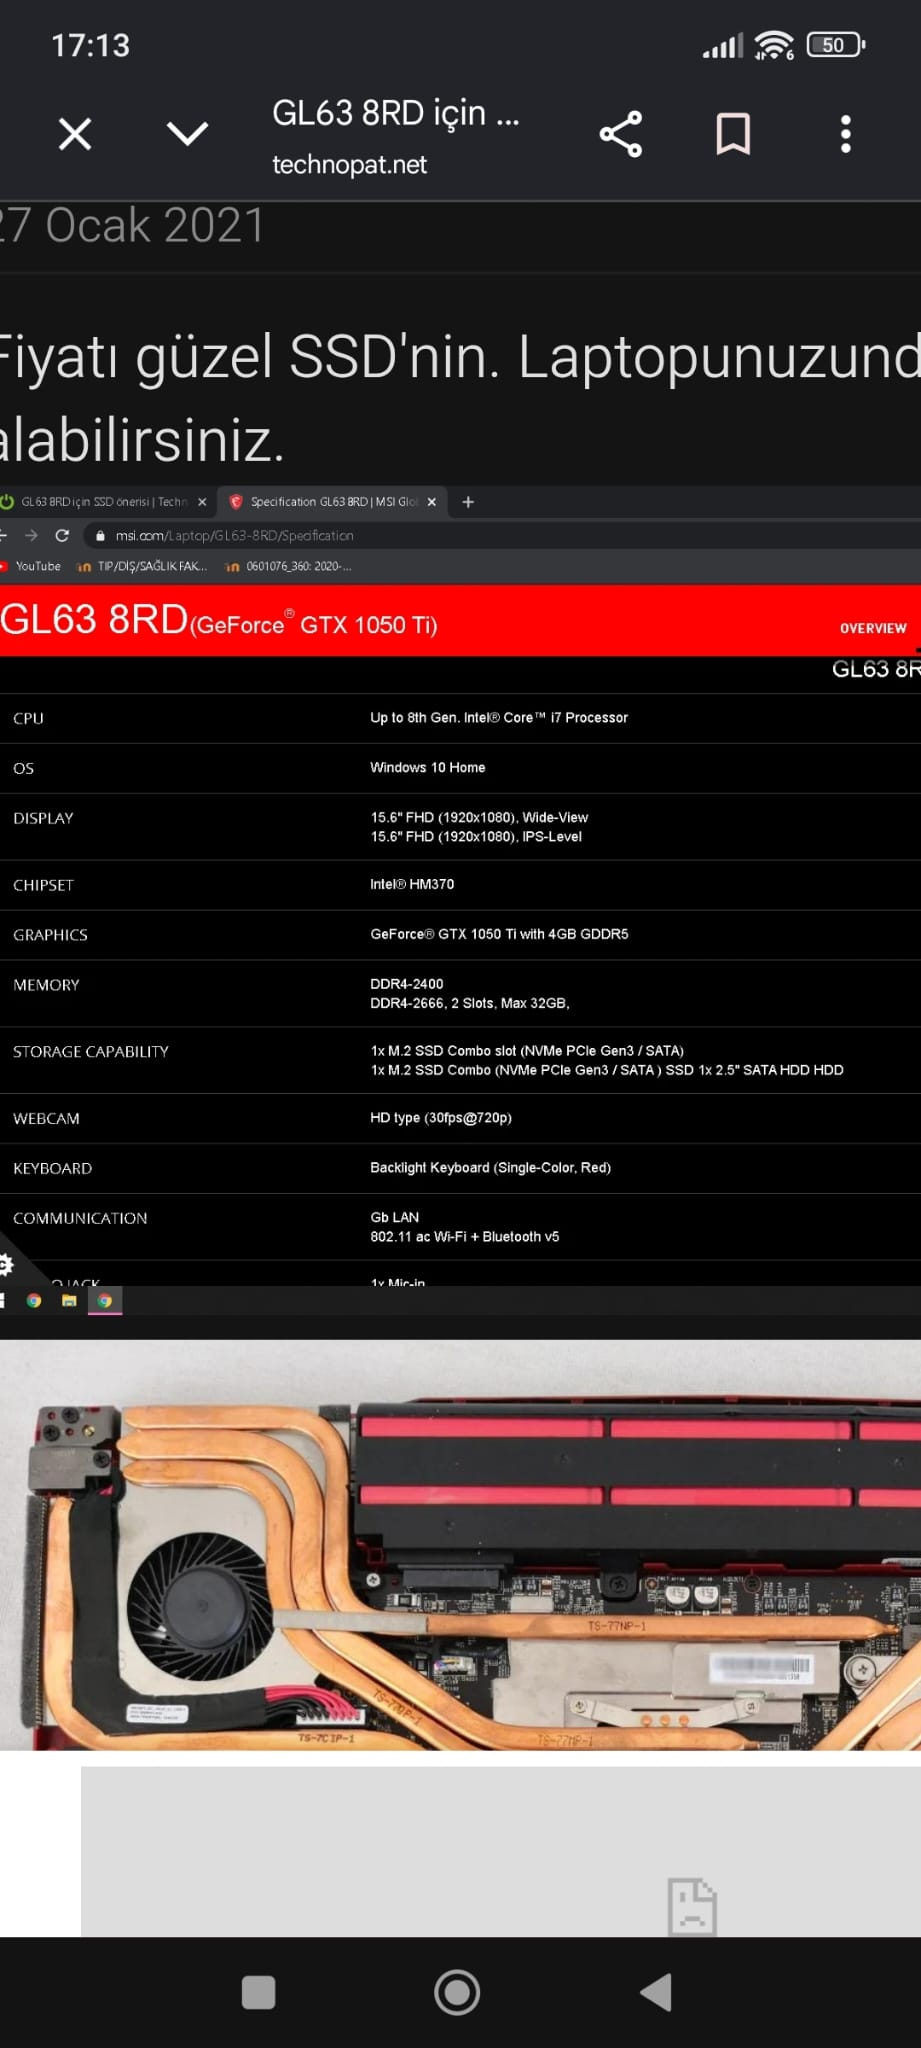Tap the 'Windows 10 Home' OS value
Image resolution: width=921 pixels, height=2048 pixels.
(x=428, y=768)
